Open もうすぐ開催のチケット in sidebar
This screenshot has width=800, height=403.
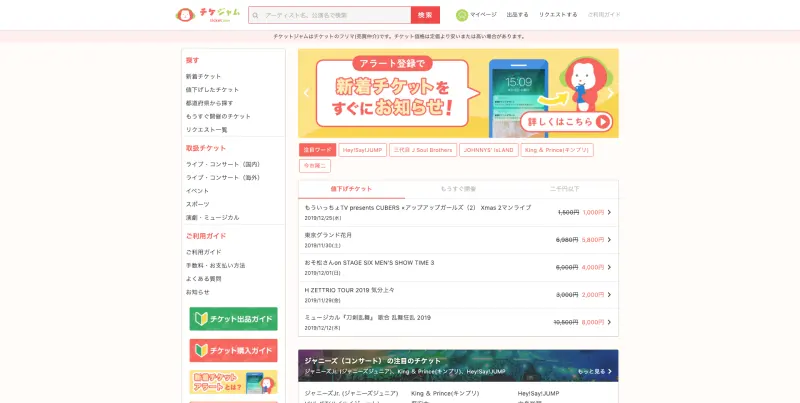coord(218,116)
